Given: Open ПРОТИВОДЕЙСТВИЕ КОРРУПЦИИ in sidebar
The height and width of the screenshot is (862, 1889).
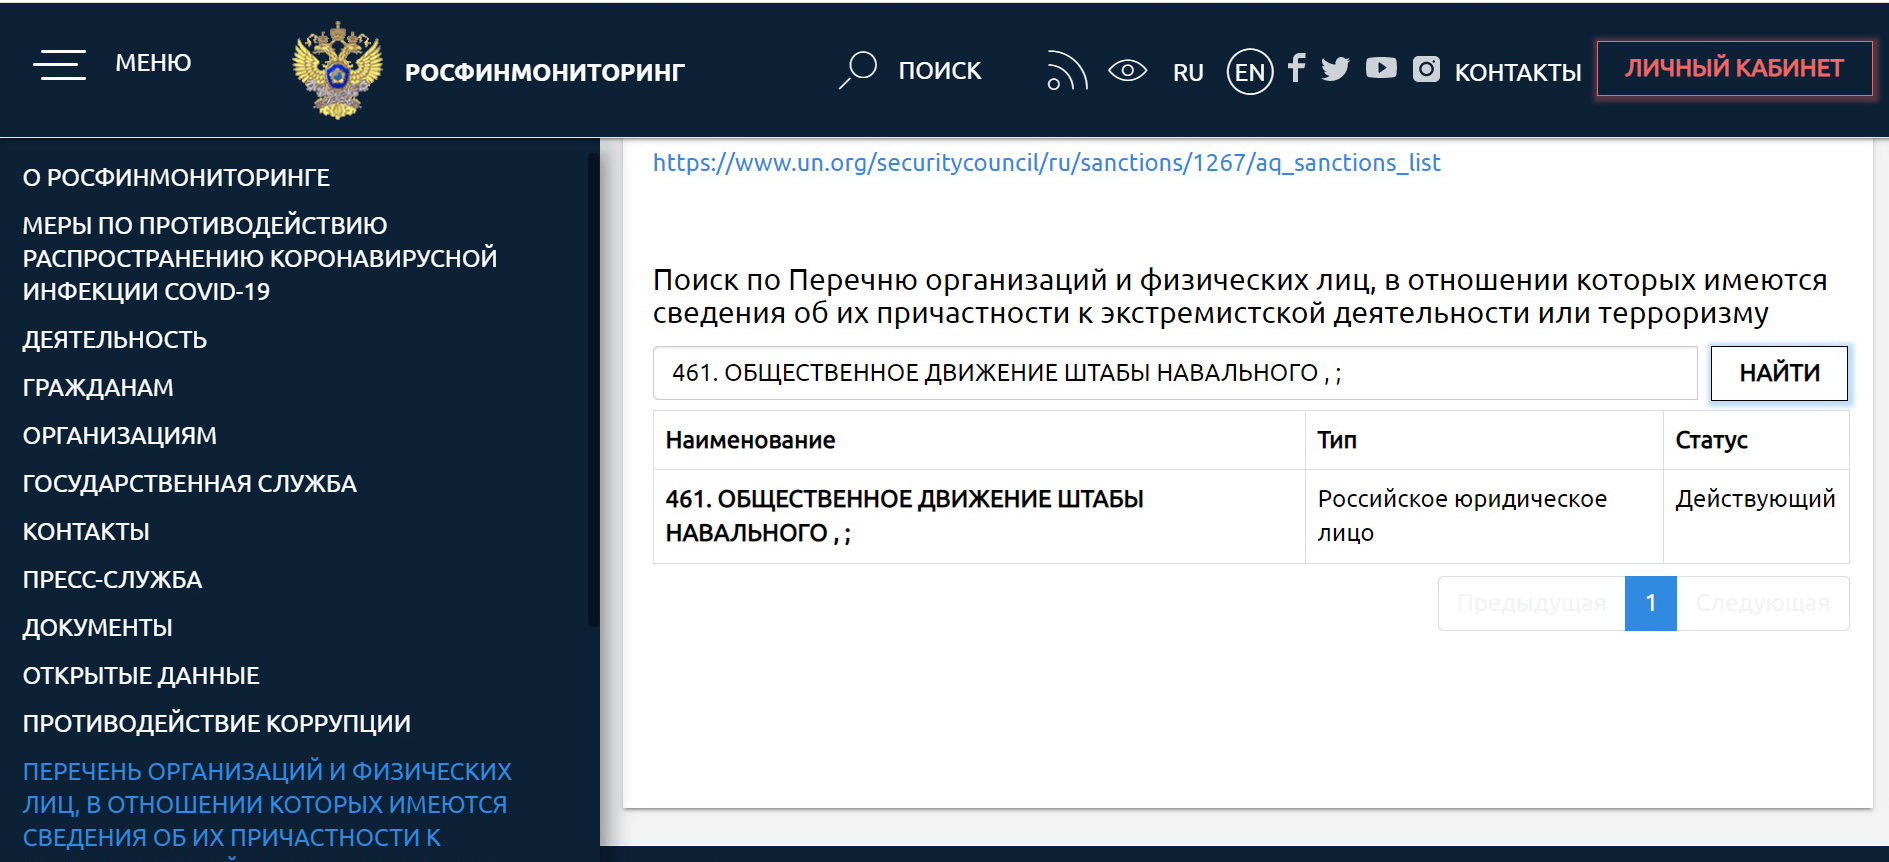Looking at the screenshot, I should 217,724.
